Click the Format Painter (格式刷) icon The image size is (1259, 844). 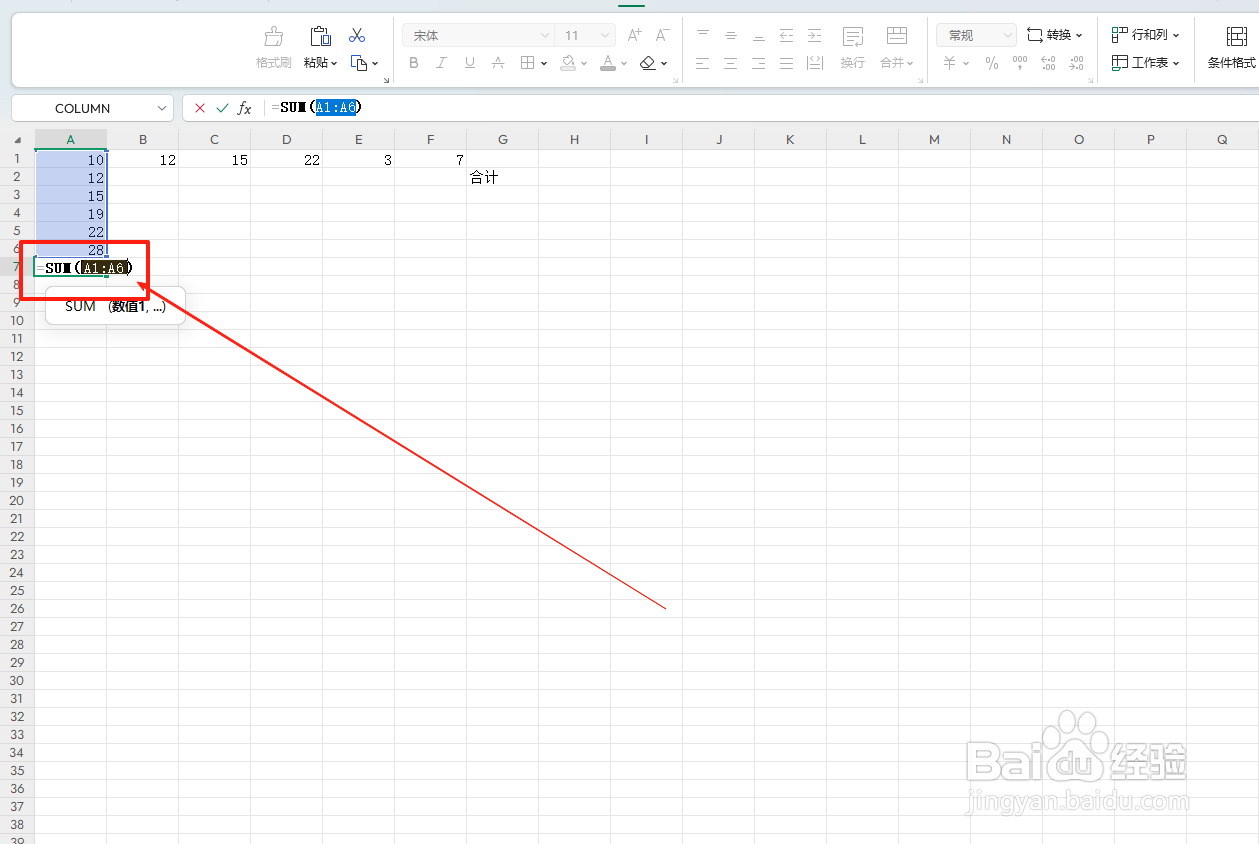273,37
